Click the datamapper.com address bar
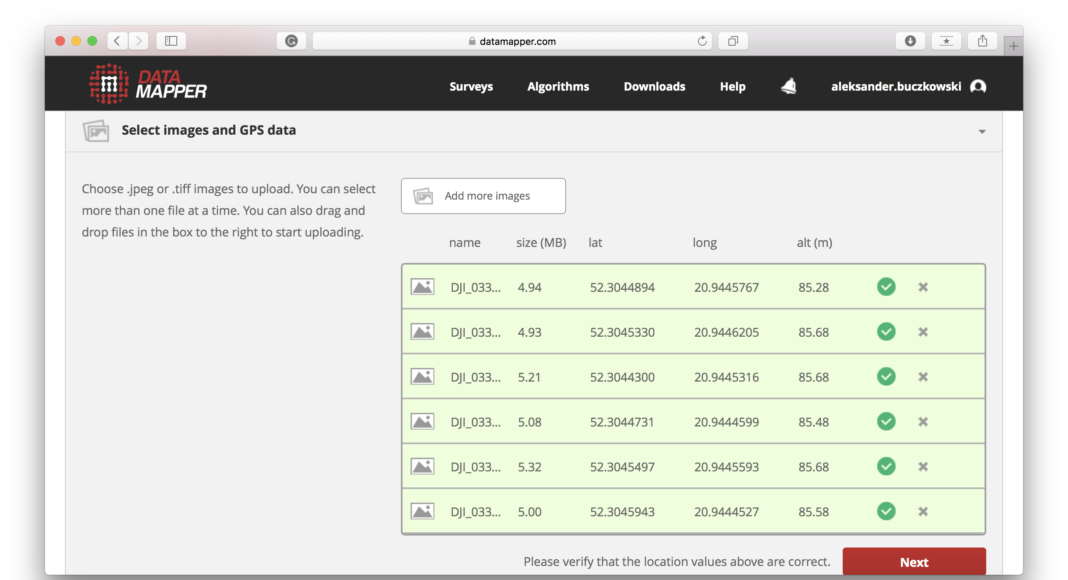The width and height of the screenshot is (1068, 580). click(510, 41)
